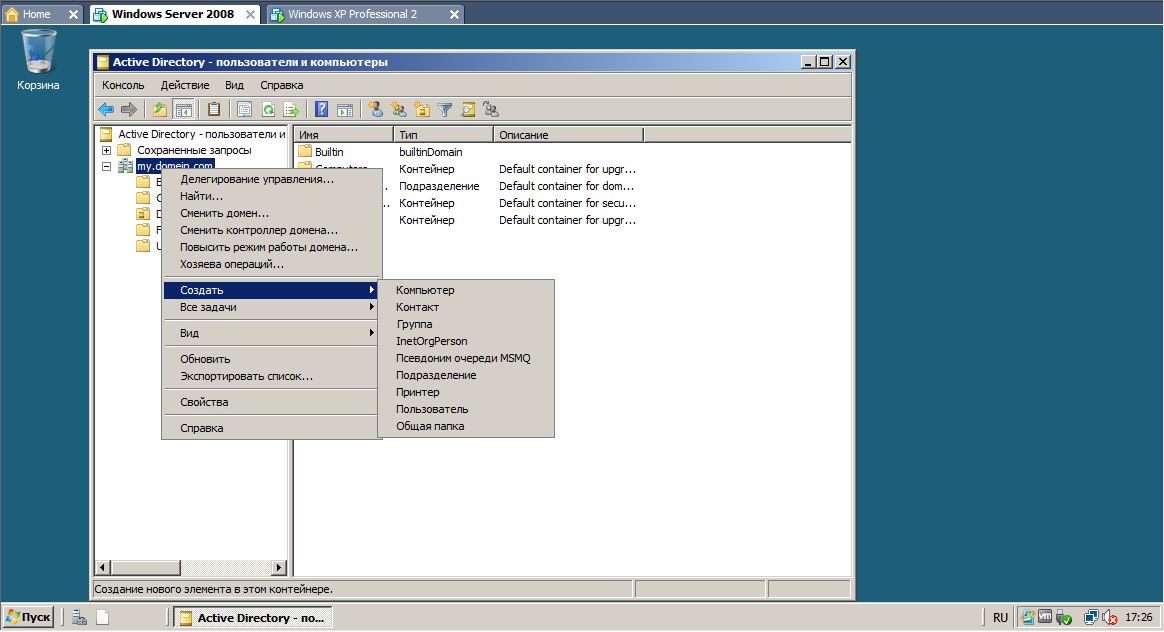
Task: Expand the Сохраненные запросы tree node
Action: pos(106,150)
